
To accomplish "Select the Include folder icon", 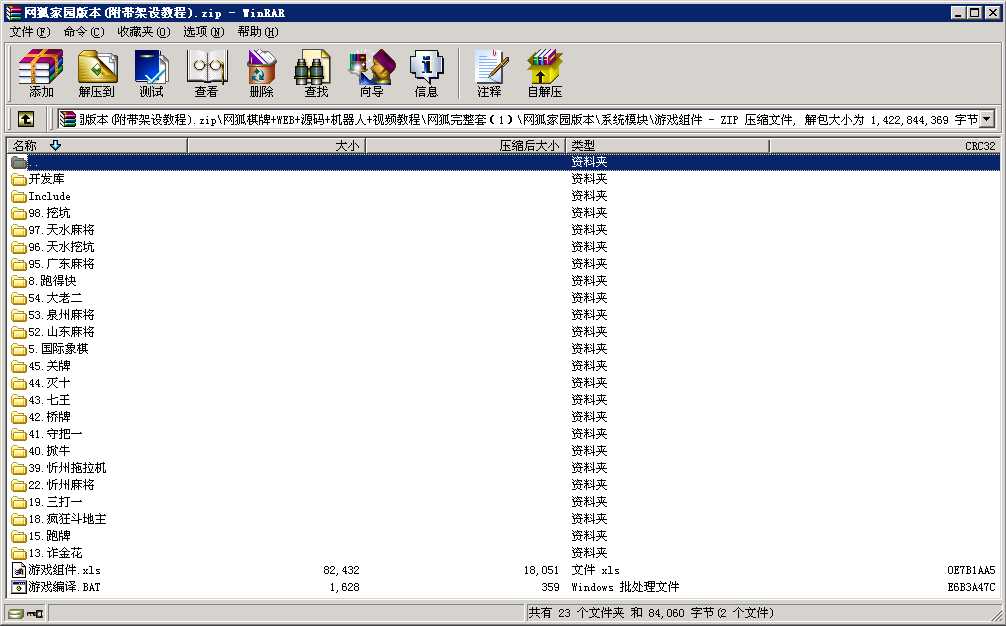I will (x=19, y=196).
